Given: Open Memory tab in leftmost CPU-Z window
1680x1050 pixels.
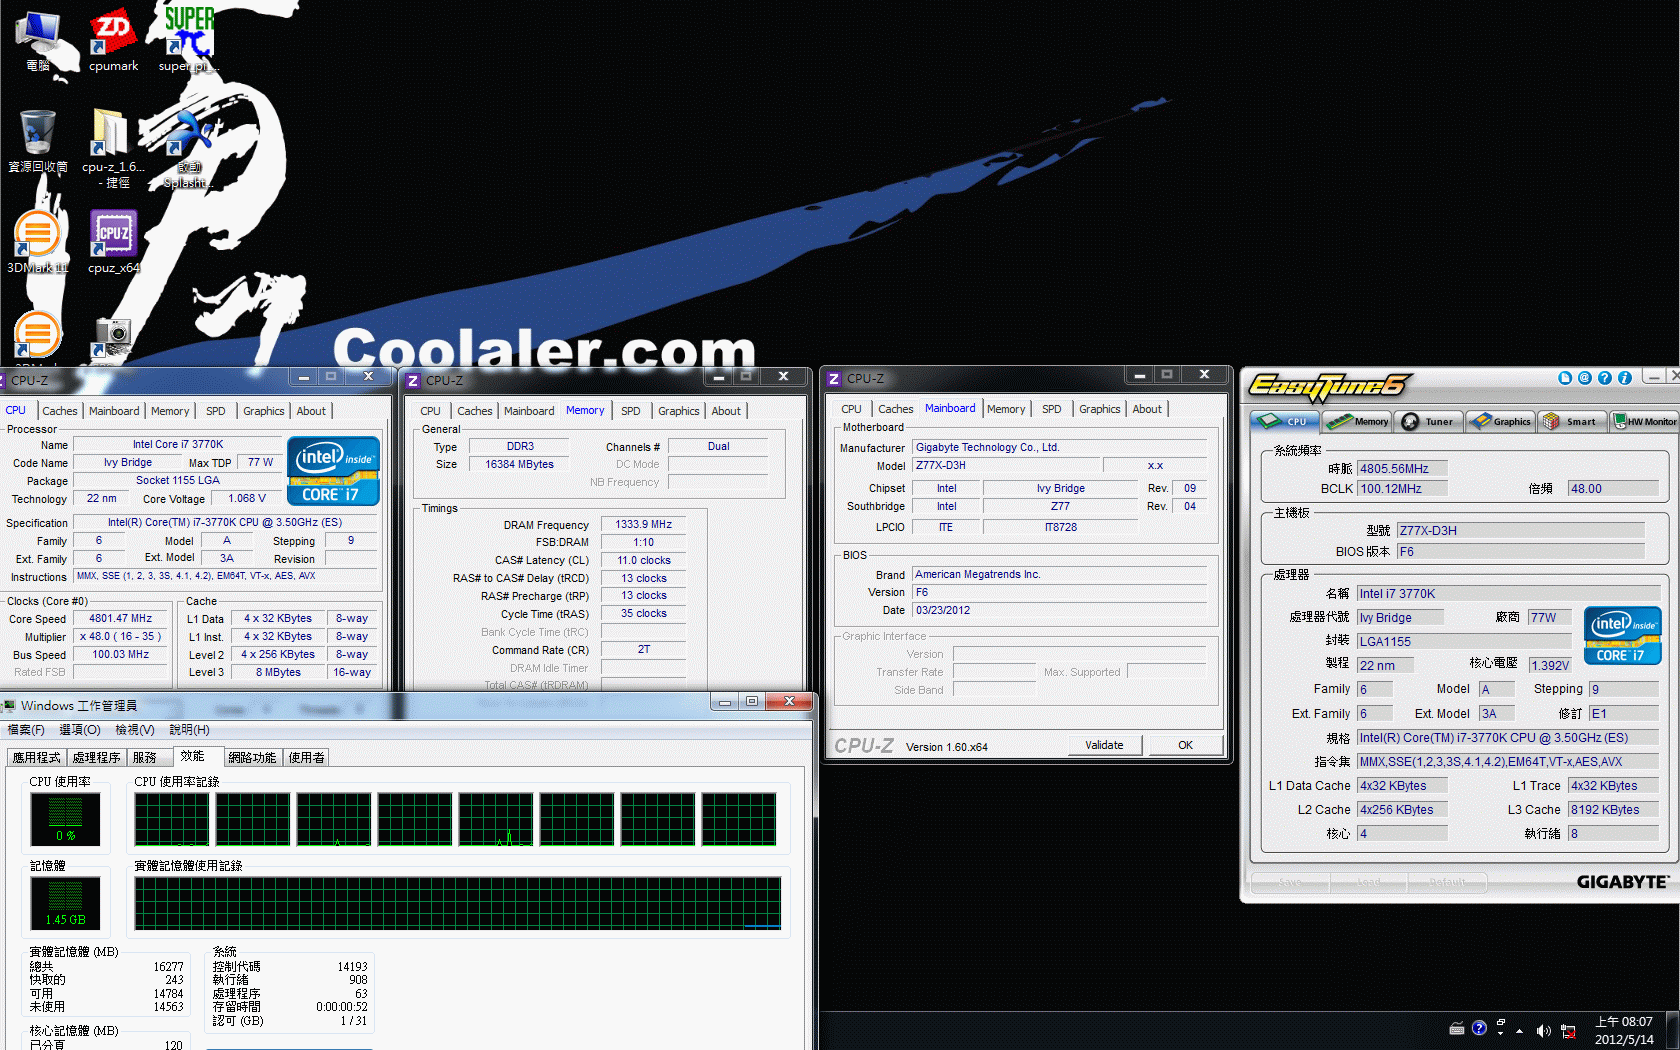Looking at the screenshot, I should coord(170,411).
